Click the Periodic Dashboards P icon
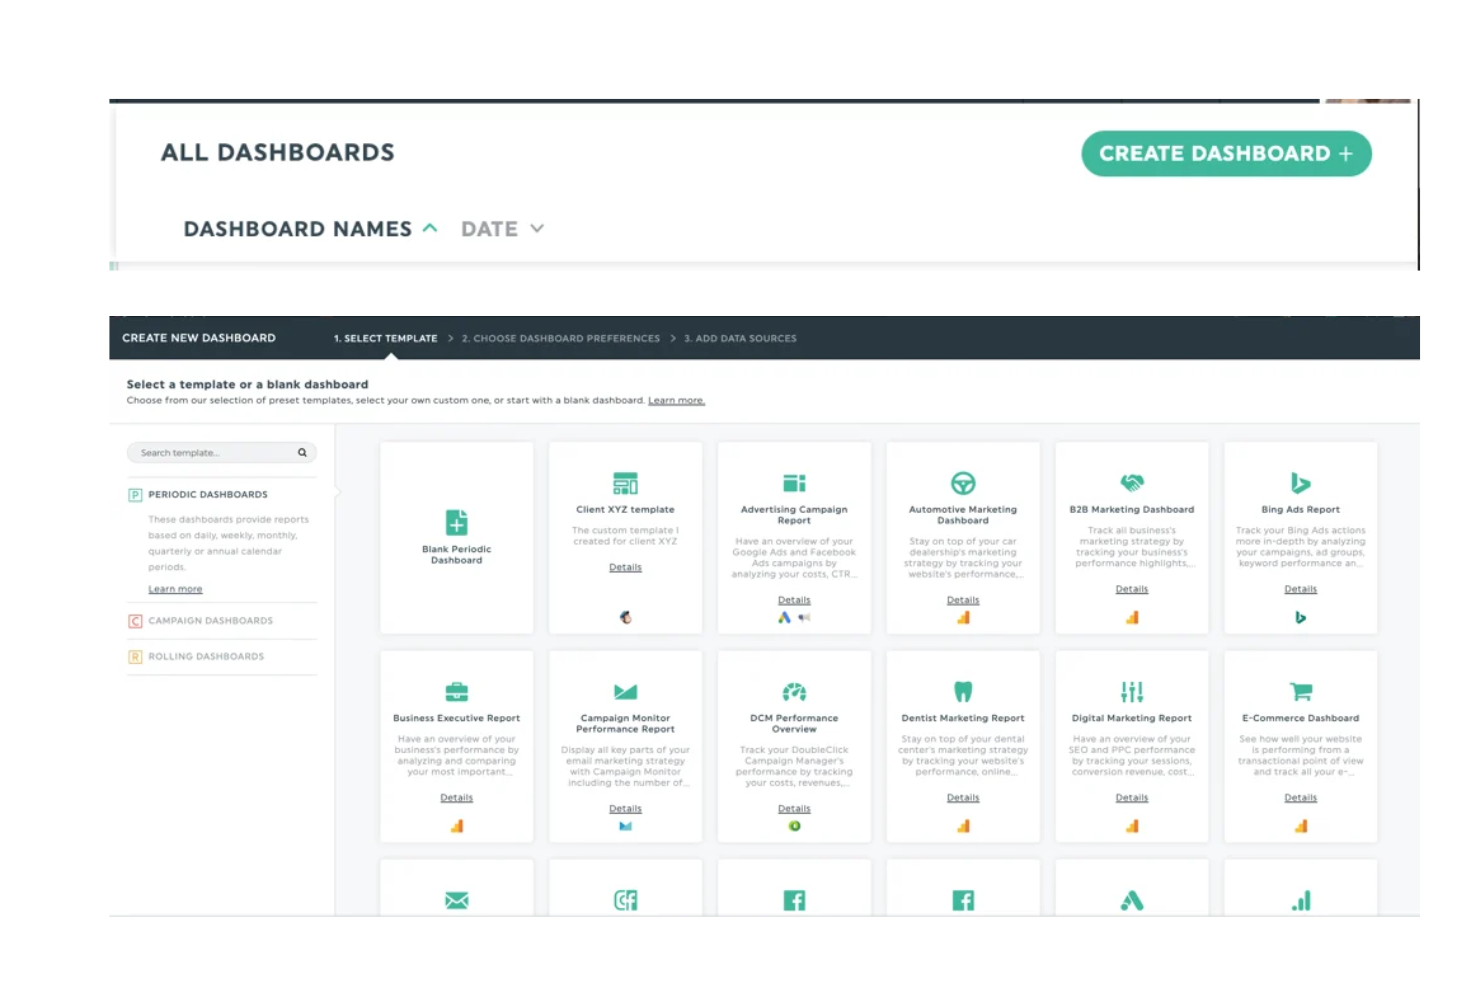Screen dimensions: 1480x987 pyautogui.click(x=135, y=495)
